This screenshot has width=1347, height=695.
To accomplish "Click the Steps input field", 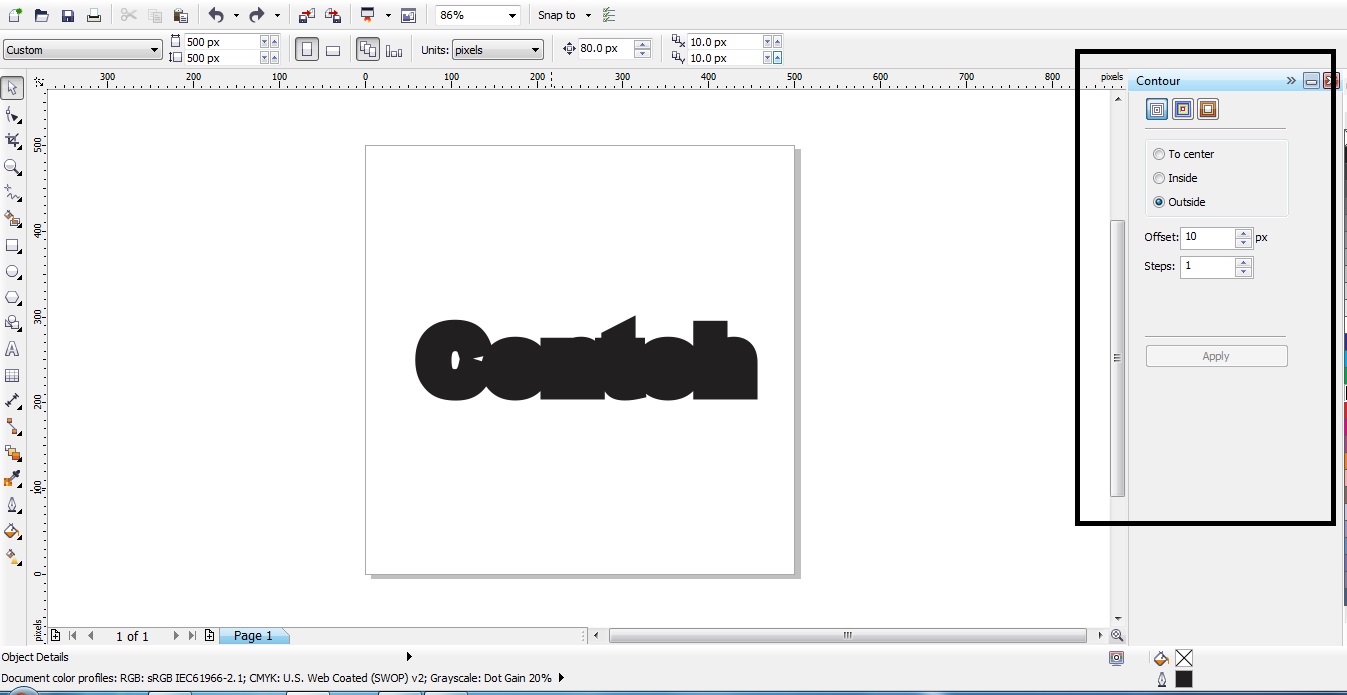I will click(1210, 266).
